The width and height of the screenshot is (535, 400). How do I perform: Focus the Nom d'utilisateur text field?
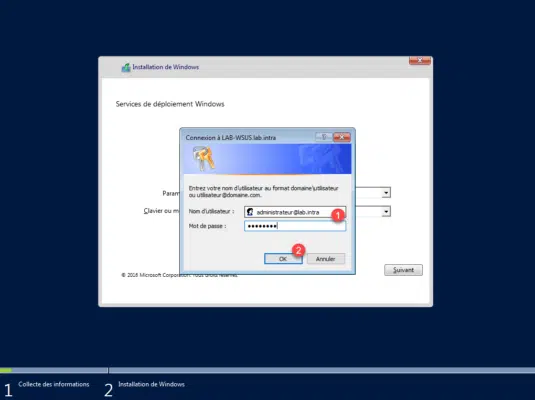click(x=295, y=212)
